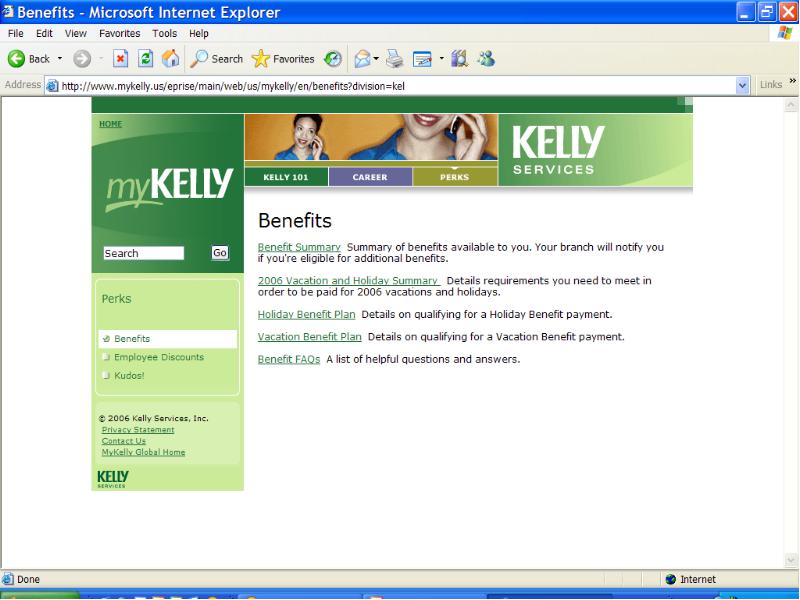This screenshot has width=800, height=600.
Task: Open the Holiday Benefit Plan link
Action: (306, 314)
